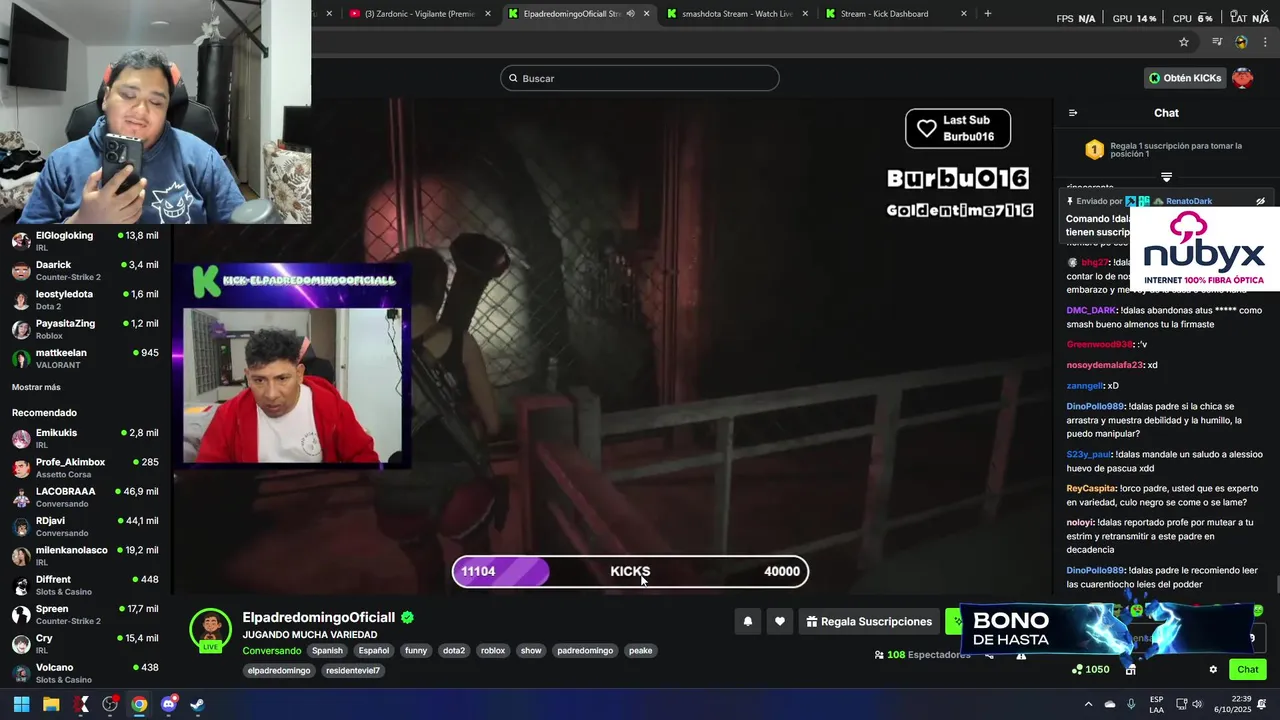This screenshot has width=1280, height=720.
Task: Open the KICKs gift shop icon
Action: click(x=1131, y=670)
